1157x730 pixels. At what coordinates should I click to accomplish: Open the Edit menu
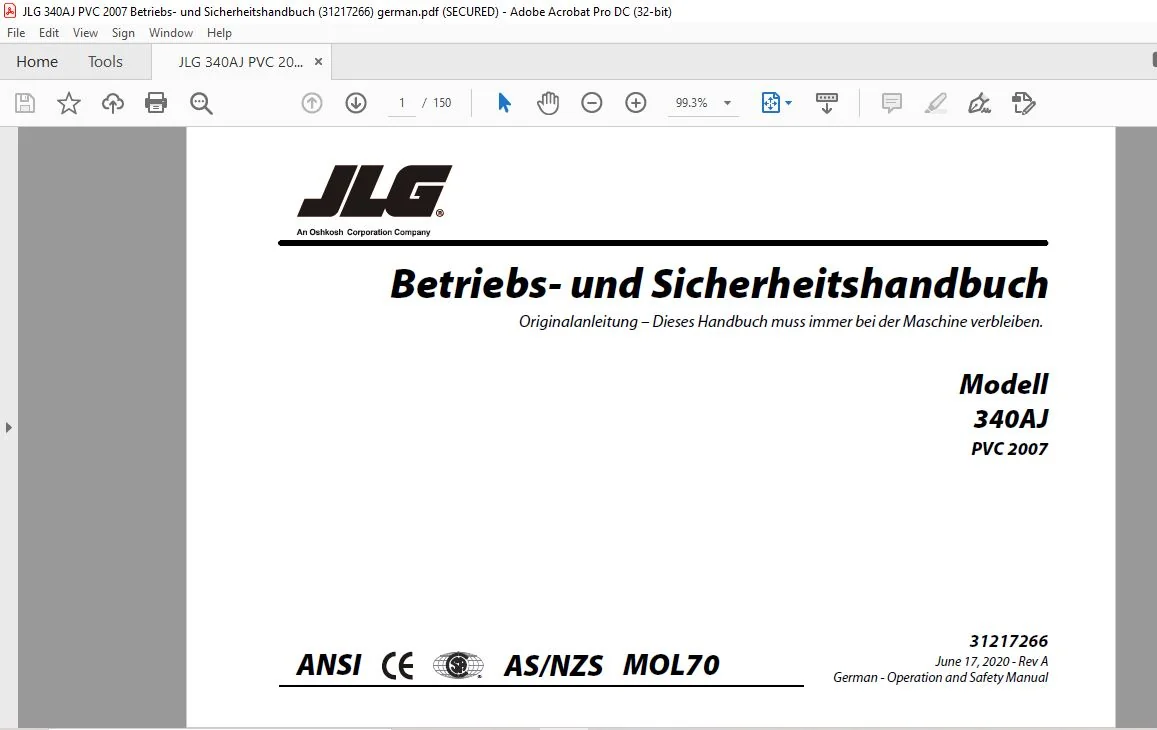tap(49, 32)
